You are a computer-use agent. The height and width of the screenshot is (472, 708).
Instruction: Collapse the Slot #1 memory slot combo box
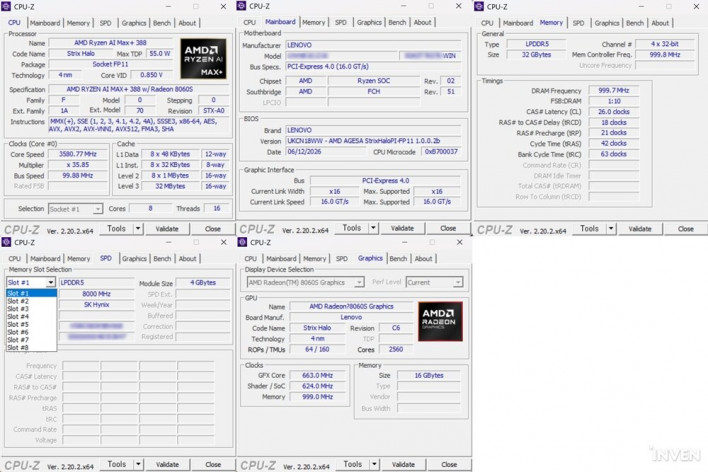coord(51,282)
